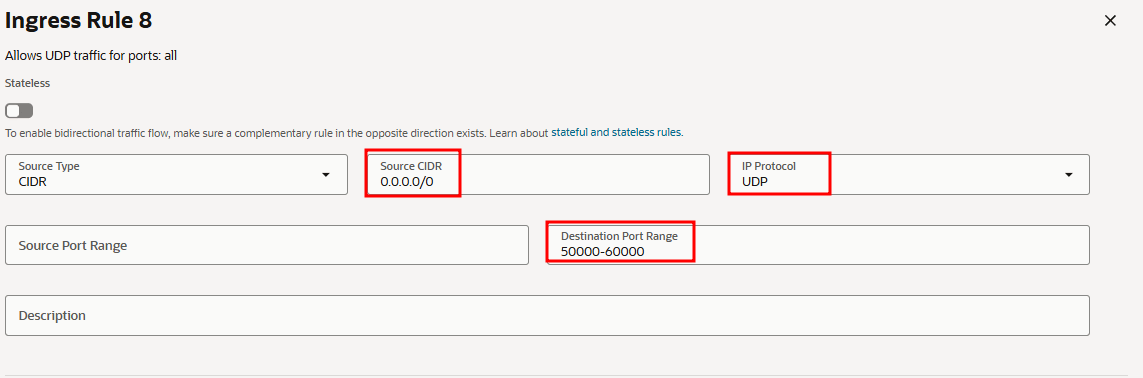Click the 'Allows UDP traffic for ports: all' summary
Viewport: 1143px width, 378px height.
click(x=91, y=55)
